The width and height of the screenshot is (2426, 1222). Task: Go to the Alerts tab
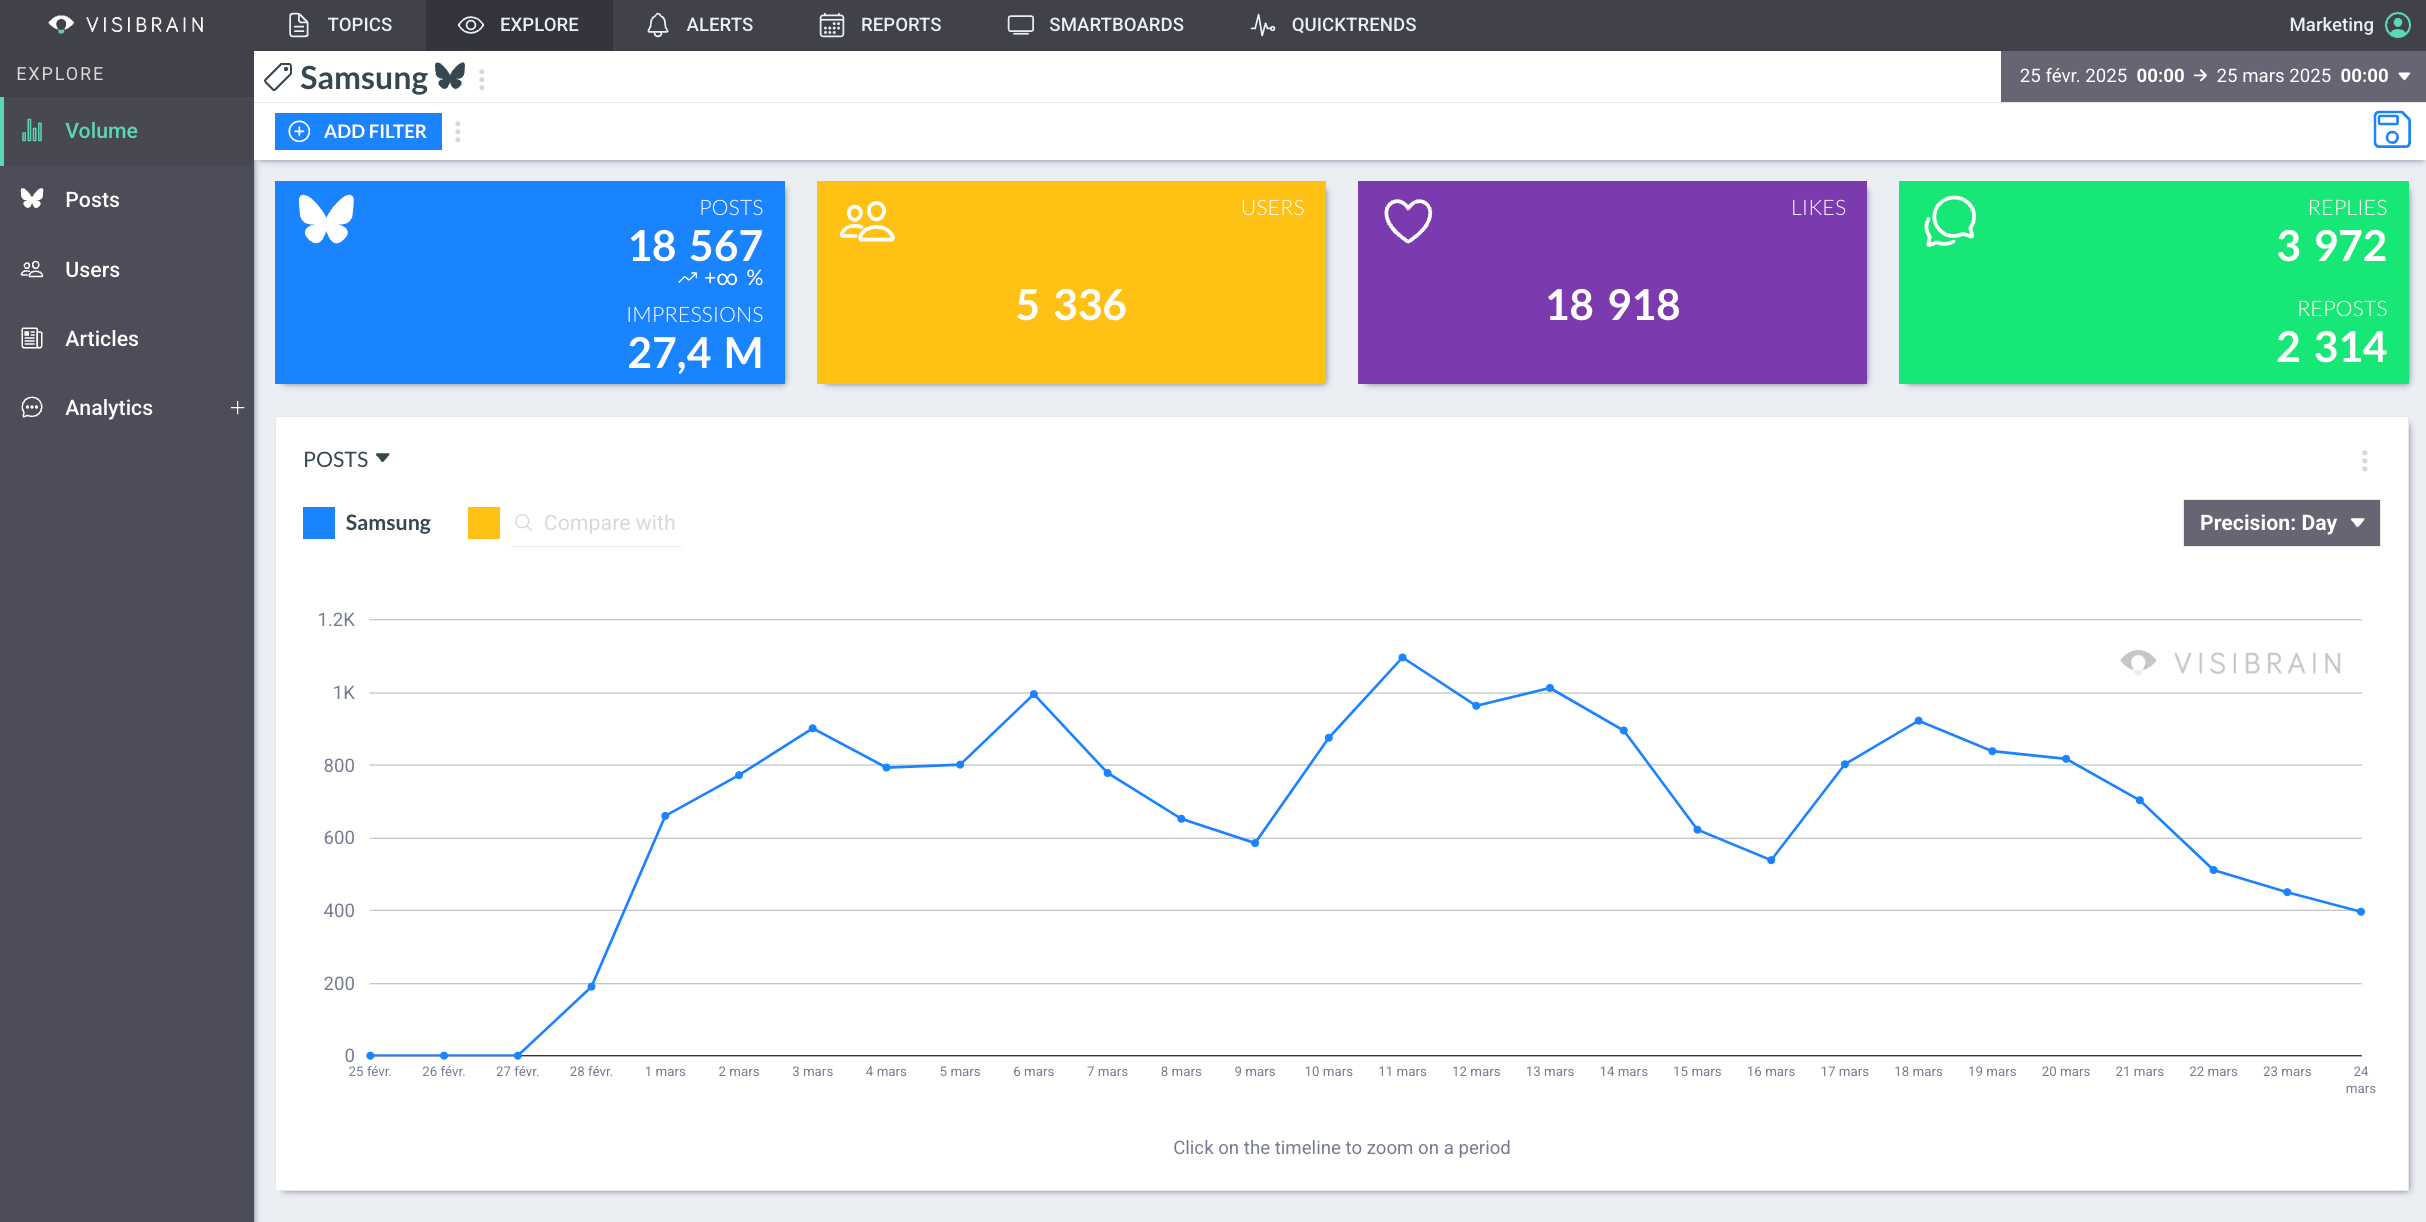pyautogui.click(x=700, y=25)
